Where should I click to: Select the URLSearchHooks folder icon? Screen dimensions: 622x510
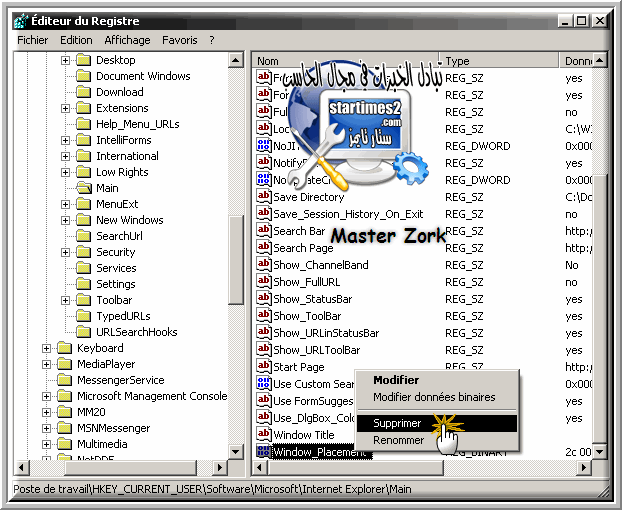tap(83, 332)
